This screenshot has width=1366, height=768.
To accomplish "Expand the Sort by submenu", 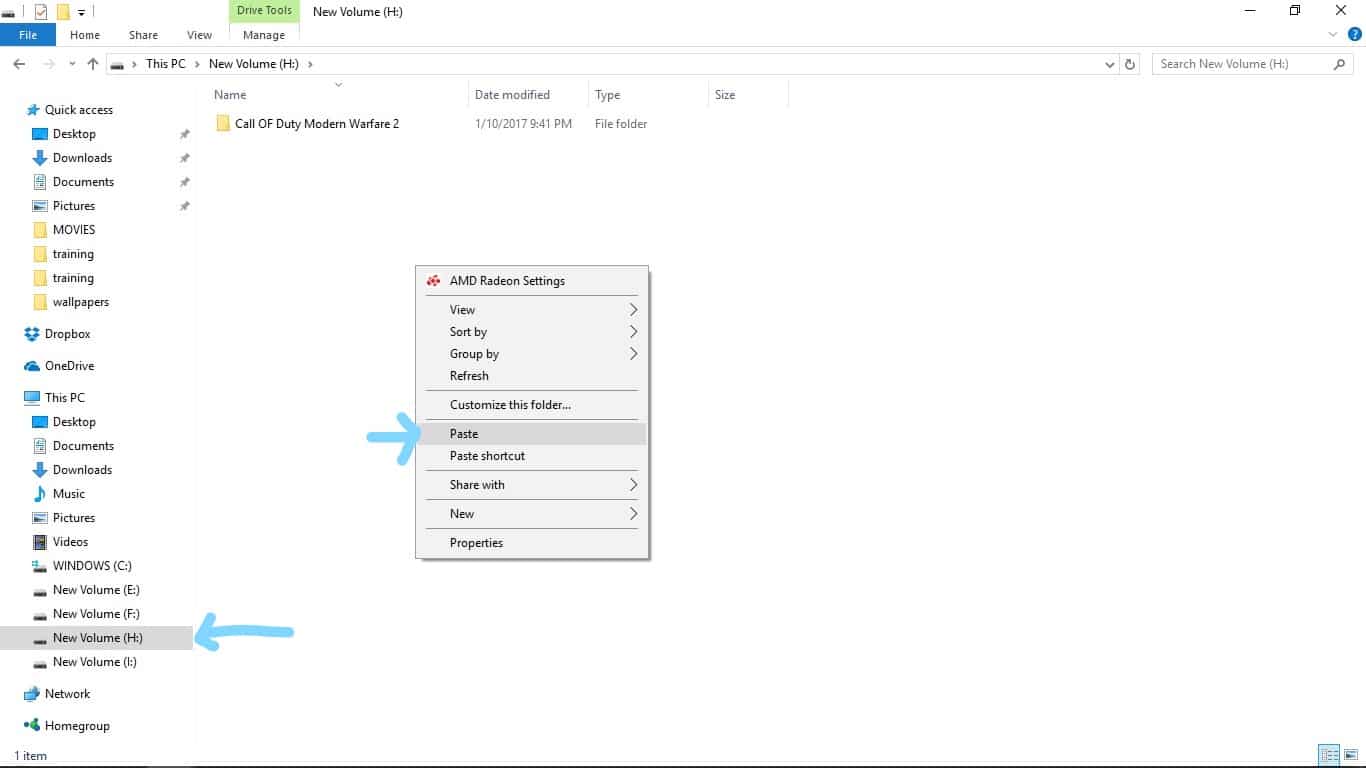I will tap(532, 332).
